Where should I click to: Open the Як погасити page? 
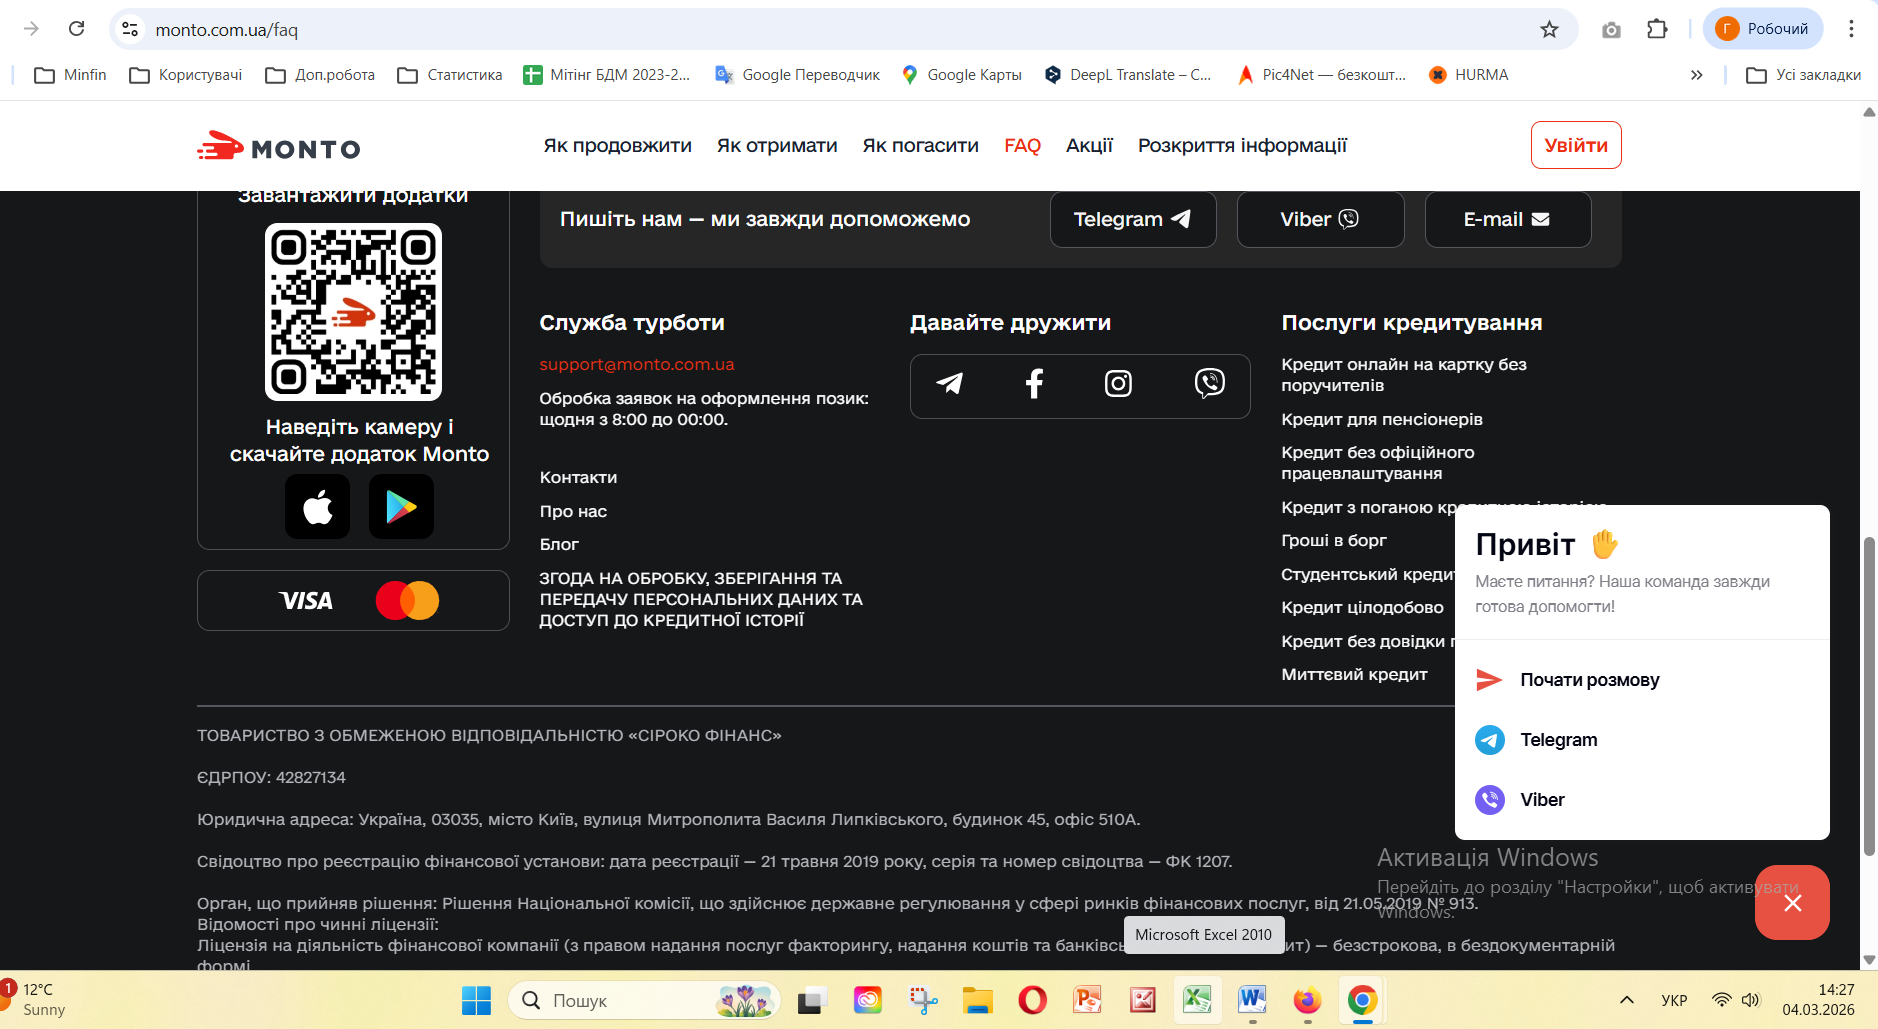pos(920,146)
